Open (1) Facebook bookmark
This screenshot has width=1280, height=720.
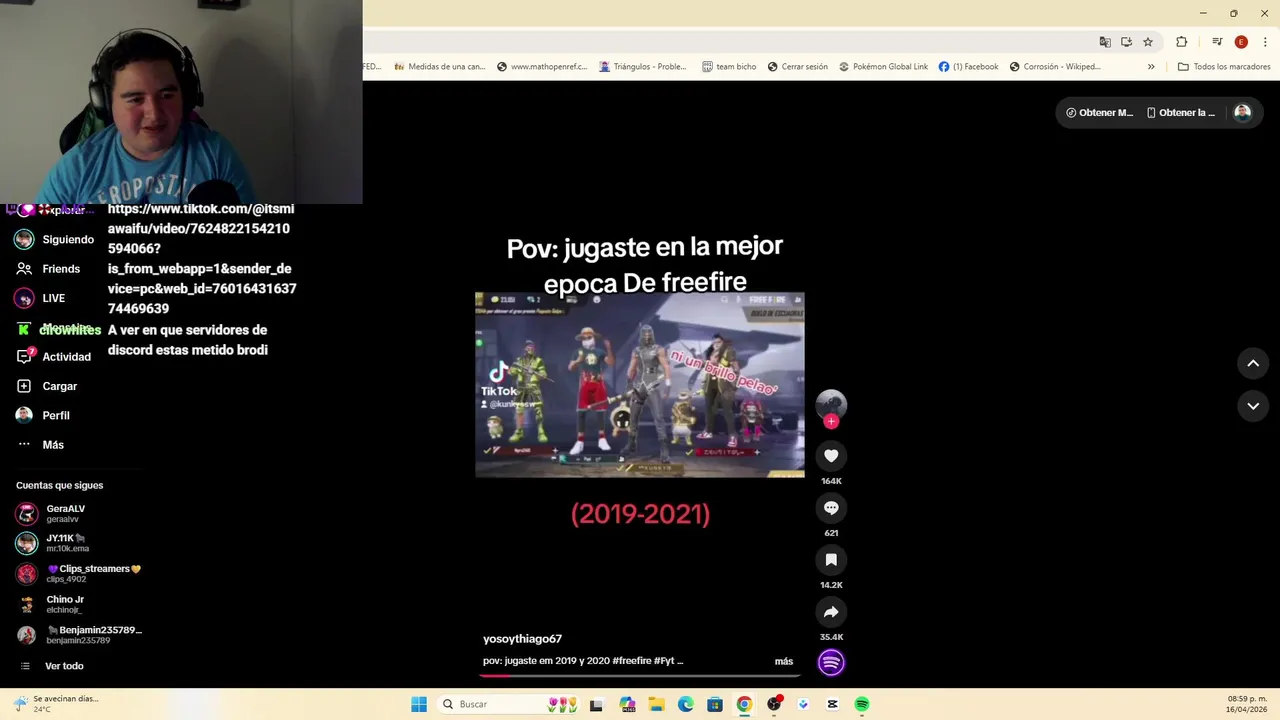click(968, 67)
